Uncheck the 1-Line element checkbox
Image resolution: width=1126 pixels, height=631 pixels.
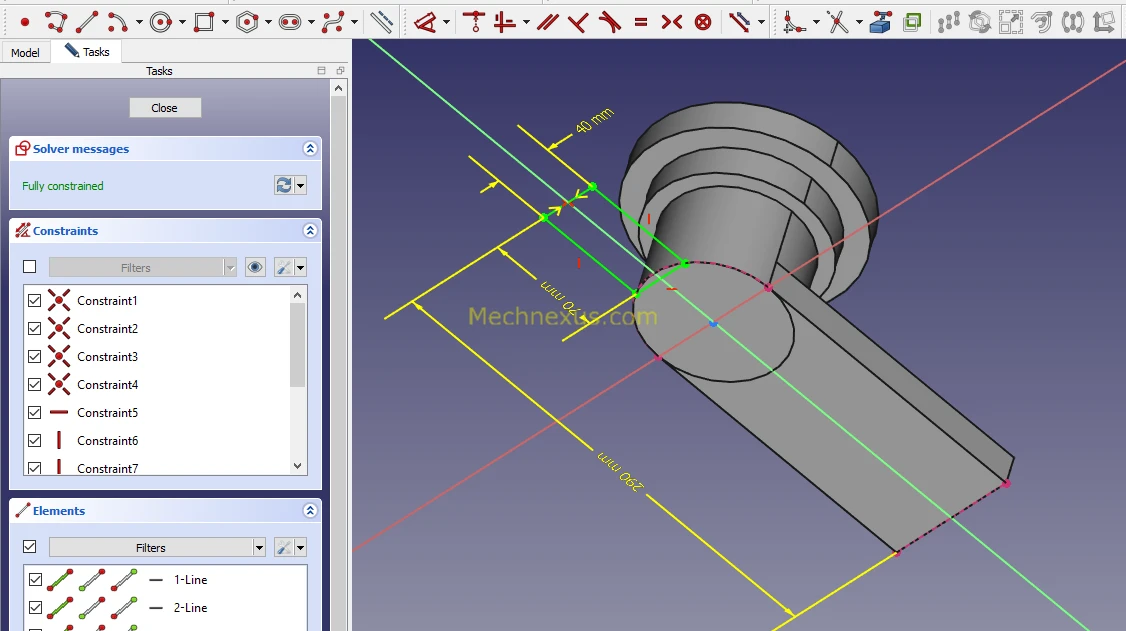coord(35,580)
